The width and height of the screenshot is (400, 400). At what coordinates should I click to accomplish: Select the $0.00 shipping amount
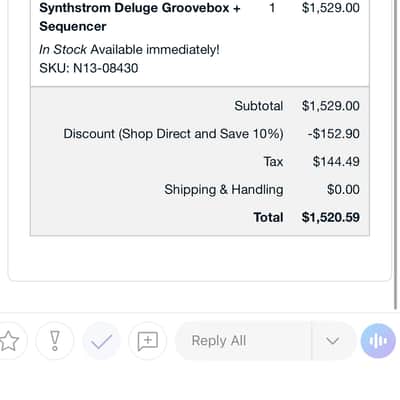tap(343, 190)
